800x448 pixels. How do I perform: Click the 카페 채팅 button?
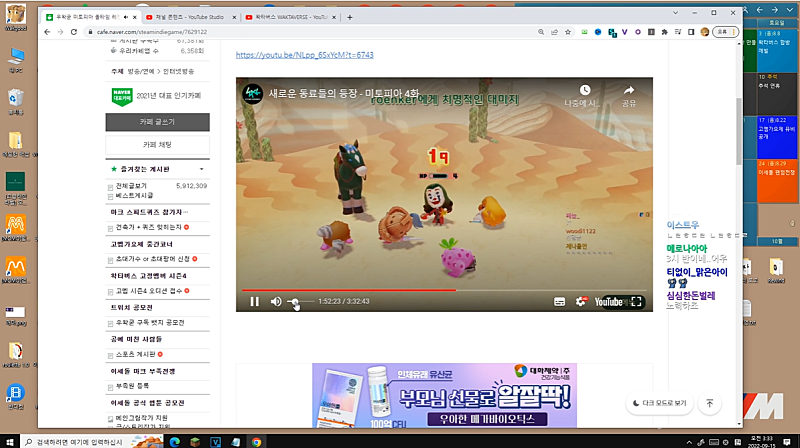pyautogui.click(x=157, y=145)
